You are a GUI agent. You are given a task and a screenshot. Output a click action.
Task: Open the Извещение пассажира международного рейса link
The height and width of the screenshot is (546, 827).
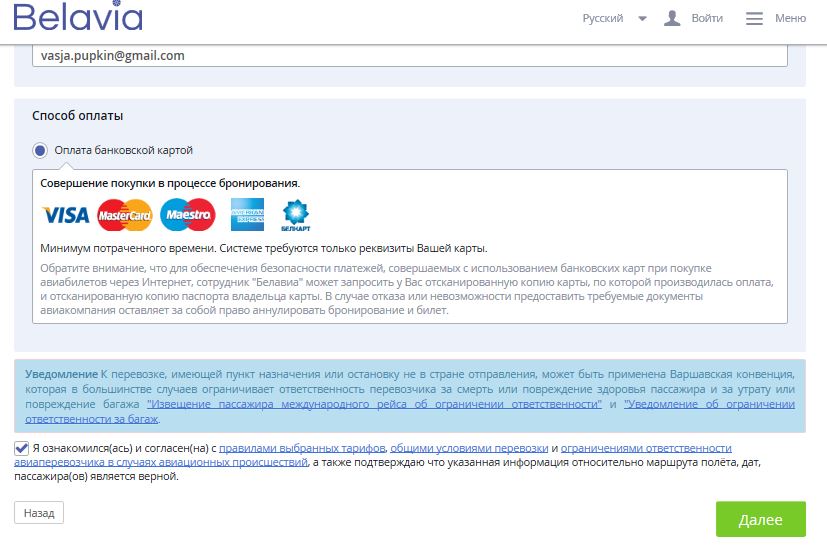point(374,404)
